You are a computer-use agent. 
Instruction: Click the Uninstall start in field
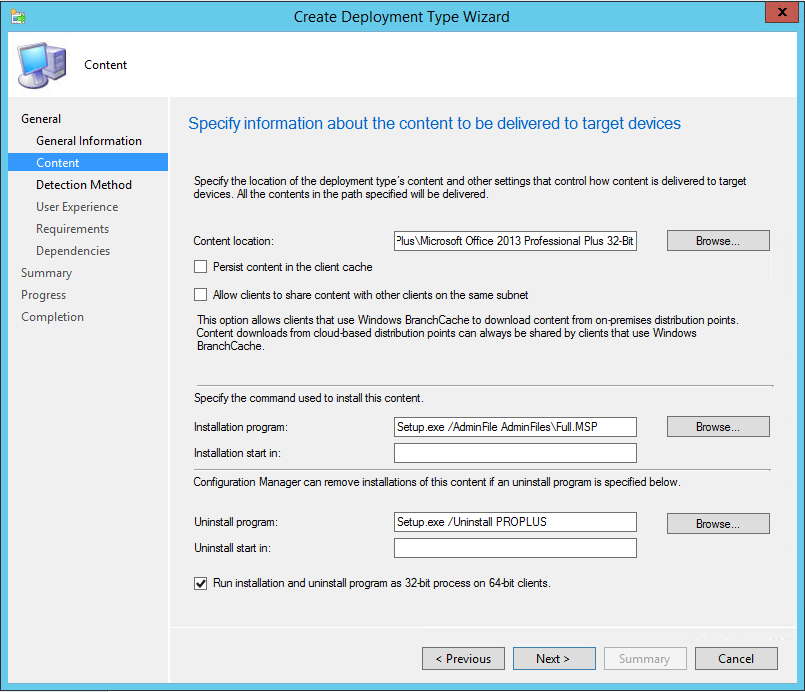click(x=515, y=548)
